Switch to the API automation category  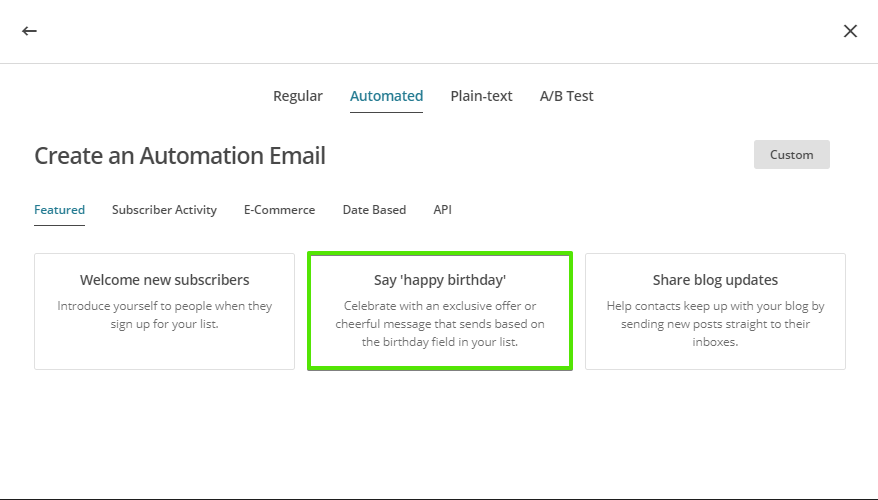(442, 209)
